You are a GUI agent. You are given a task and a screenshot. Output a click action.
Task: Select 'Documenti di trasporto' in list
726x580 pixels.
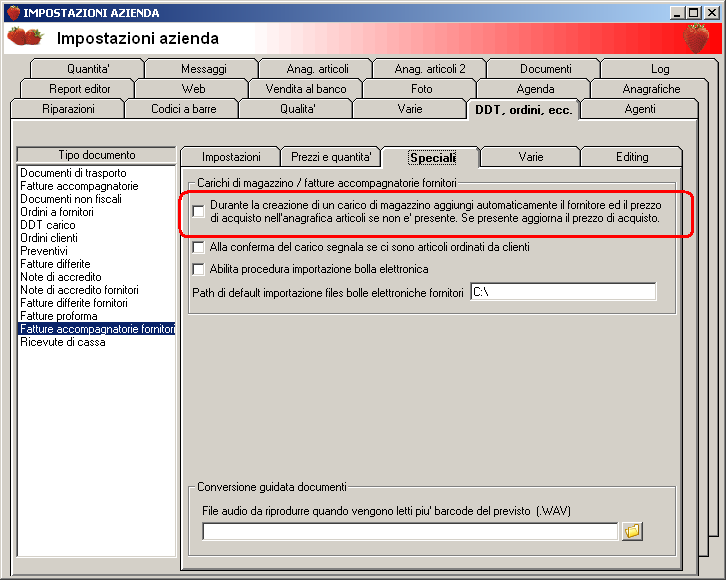[96, 173]
